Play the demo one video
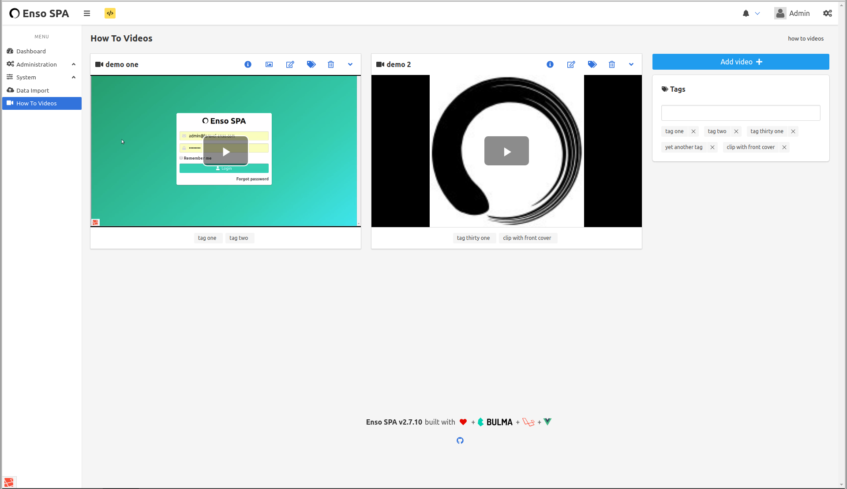847x489 pixels. tap(226, 151)
